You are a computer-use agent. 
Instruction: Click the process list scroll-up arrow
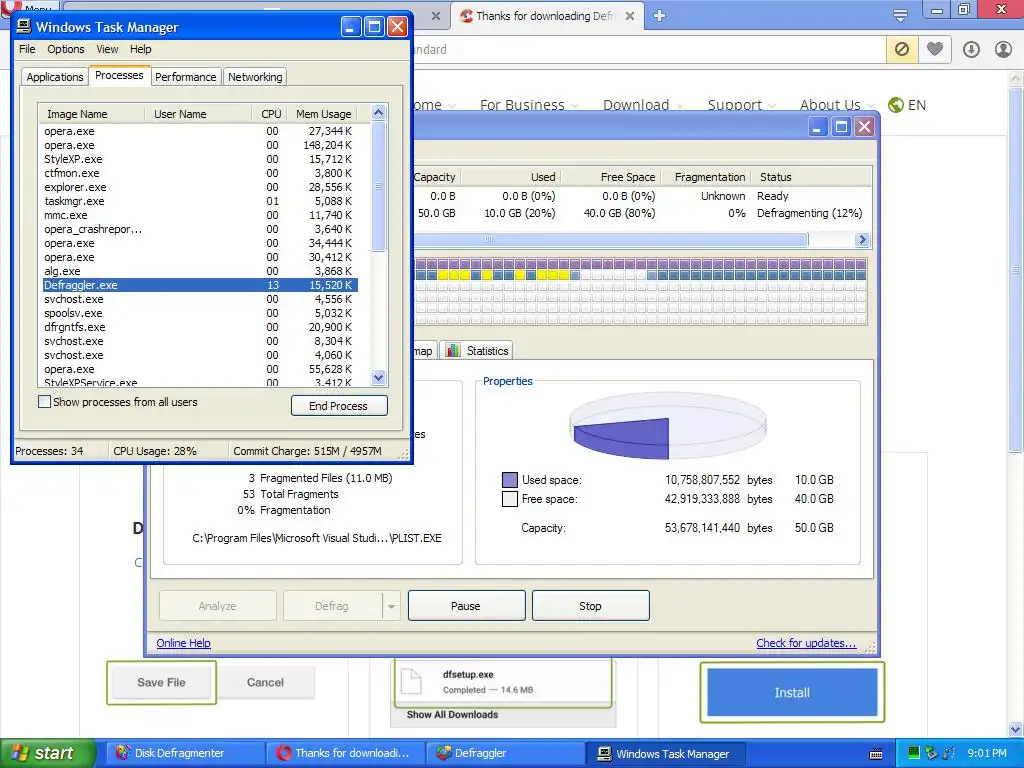click(x=379, y=113)
